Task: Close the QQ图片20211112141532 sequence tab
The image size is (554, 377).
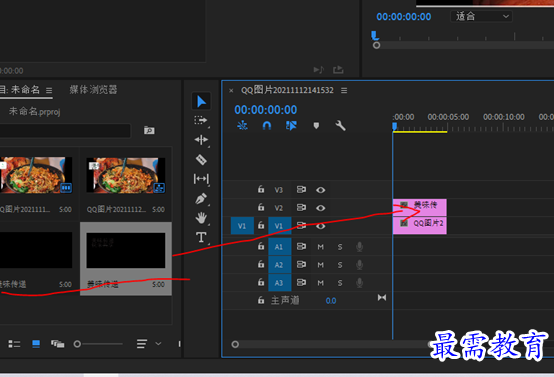Action: pos(231,90)
